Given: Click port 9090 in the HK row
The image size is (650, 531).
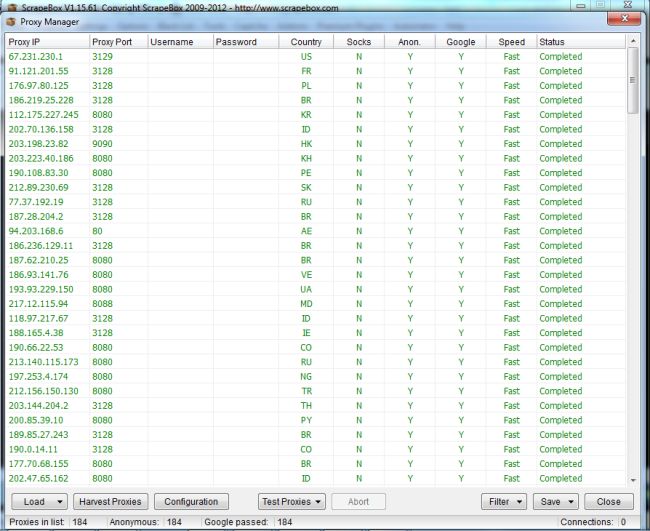Looking at the screenshot, I should point(102,144).
